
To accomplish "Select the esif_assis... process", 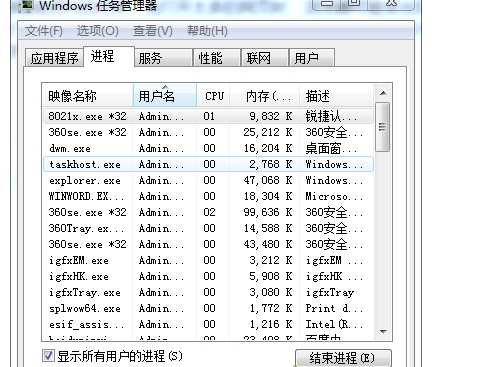I will 208,324.
